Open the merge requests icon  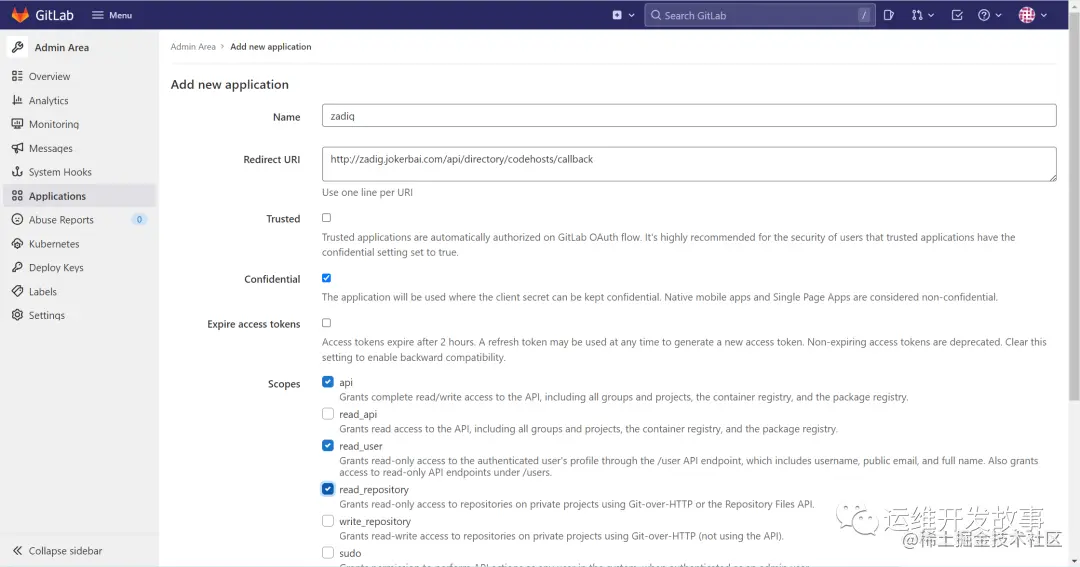coord(917,15)
